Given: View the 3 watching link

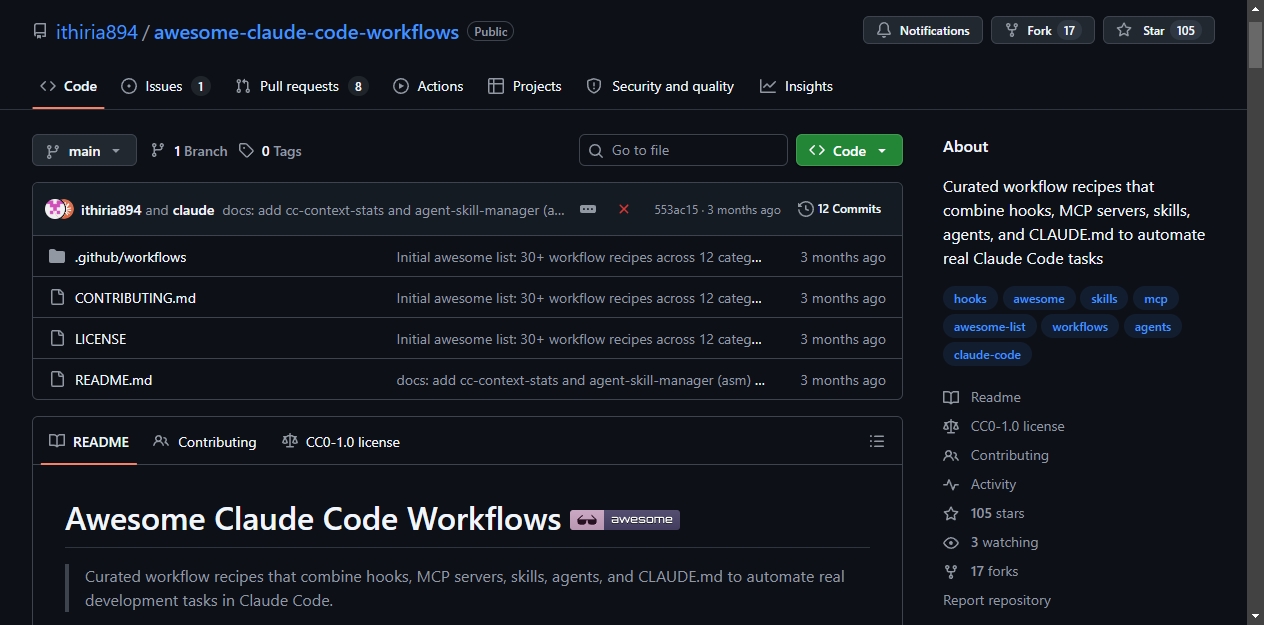Looking at the screenshot, I should [991, 542].
